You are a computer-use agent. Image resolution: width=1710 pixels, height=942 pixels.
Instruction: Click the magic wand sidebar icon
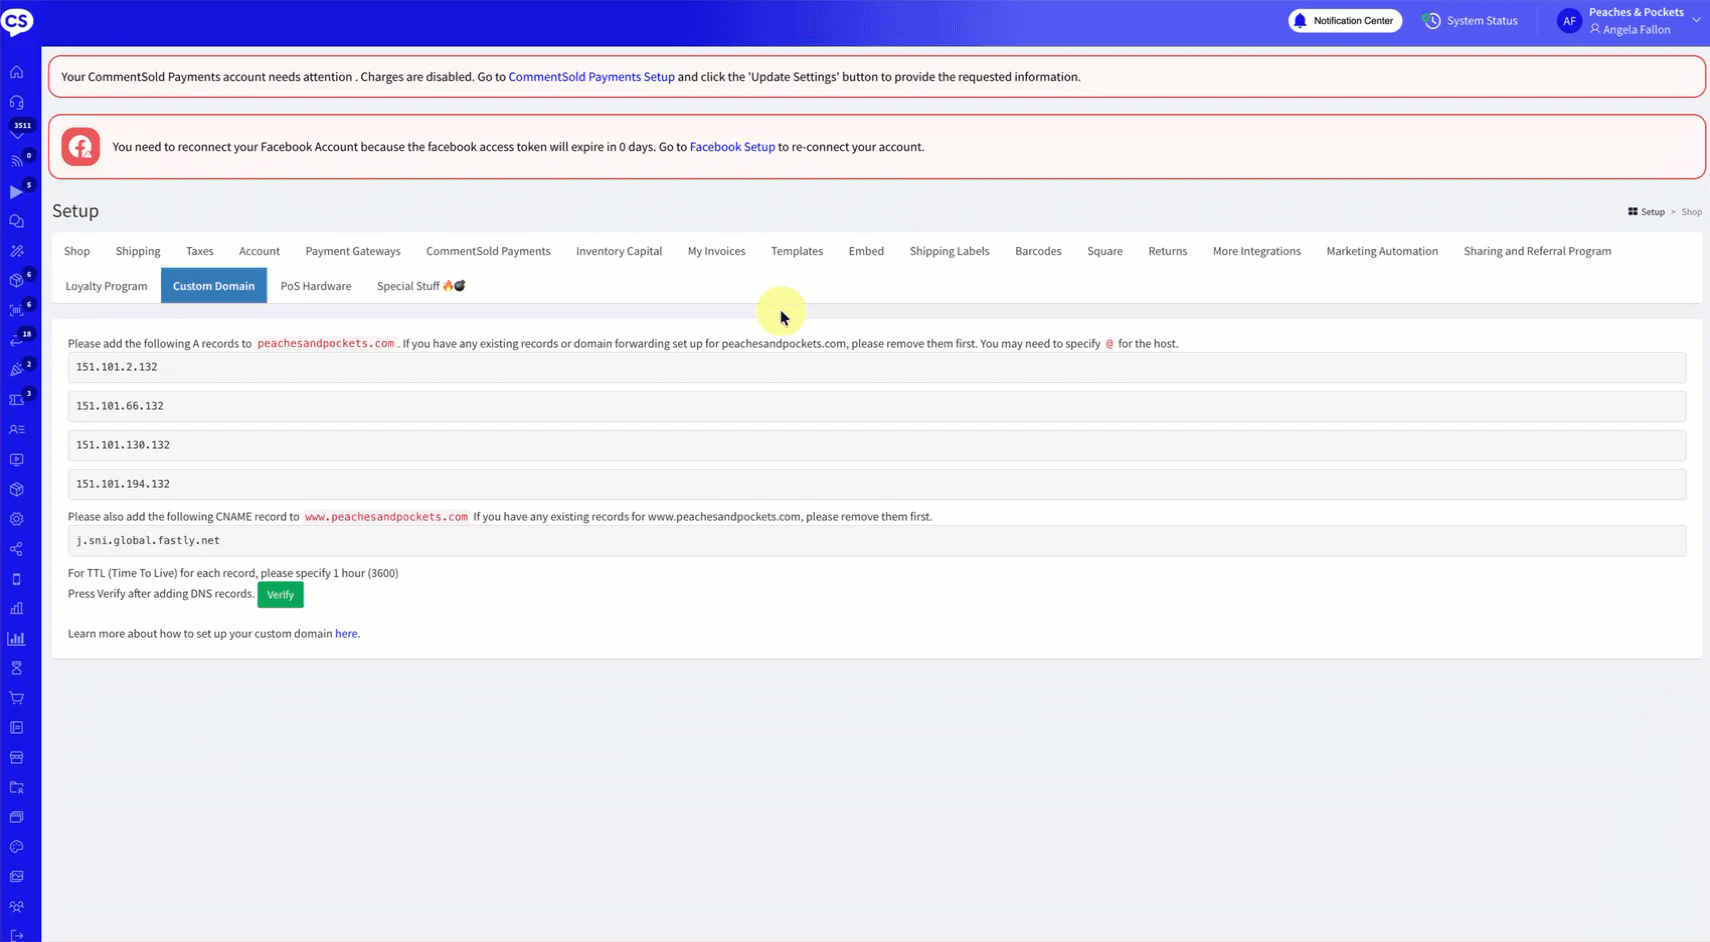(x=17, y=251)
